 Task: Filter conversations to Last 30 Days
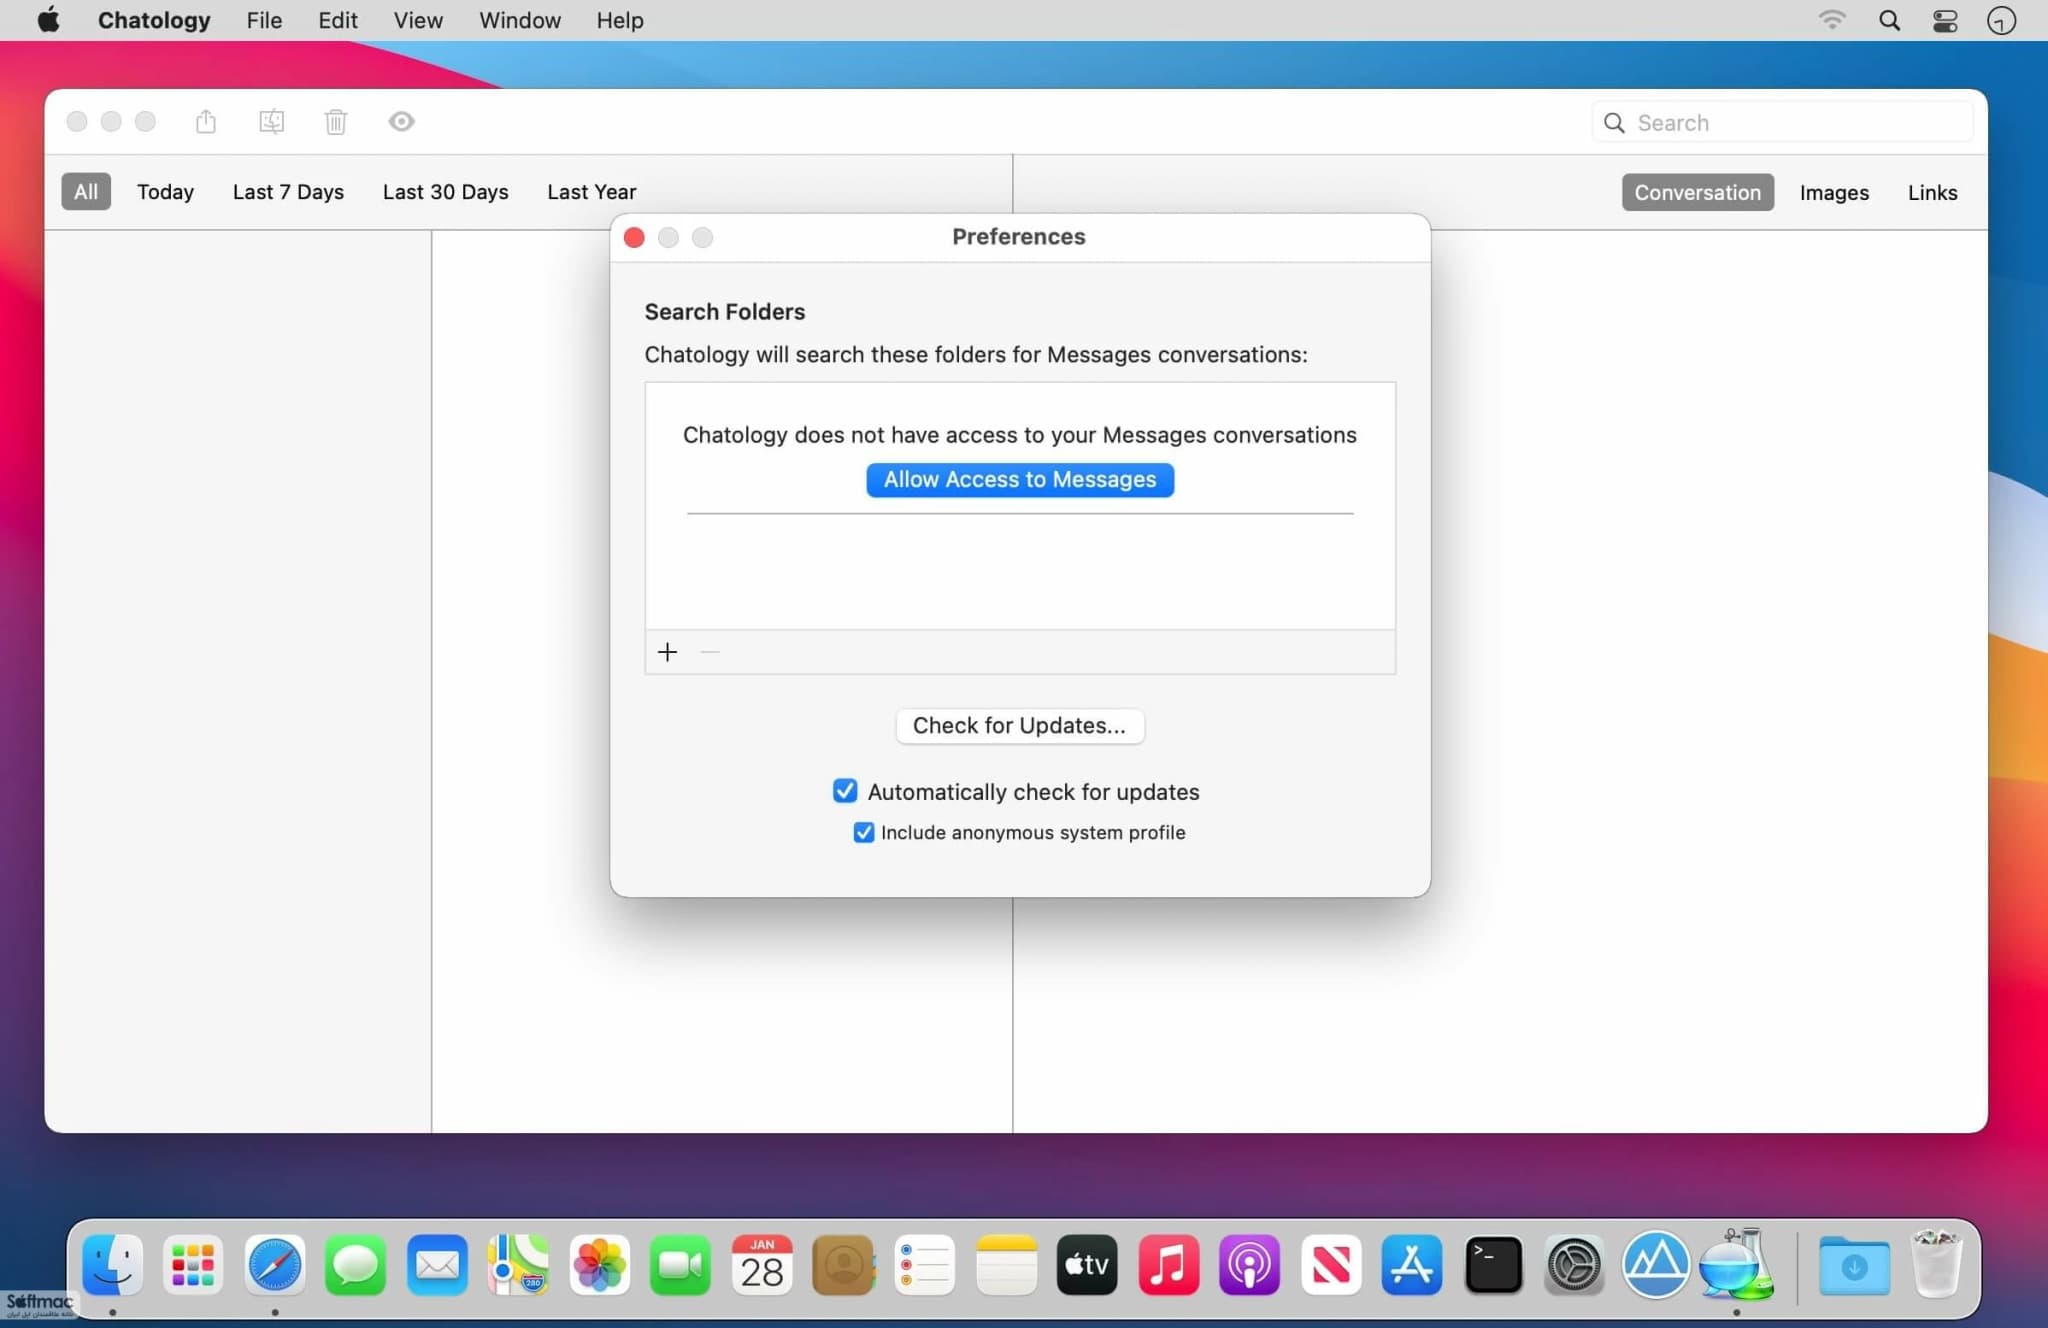pos(445,192)
